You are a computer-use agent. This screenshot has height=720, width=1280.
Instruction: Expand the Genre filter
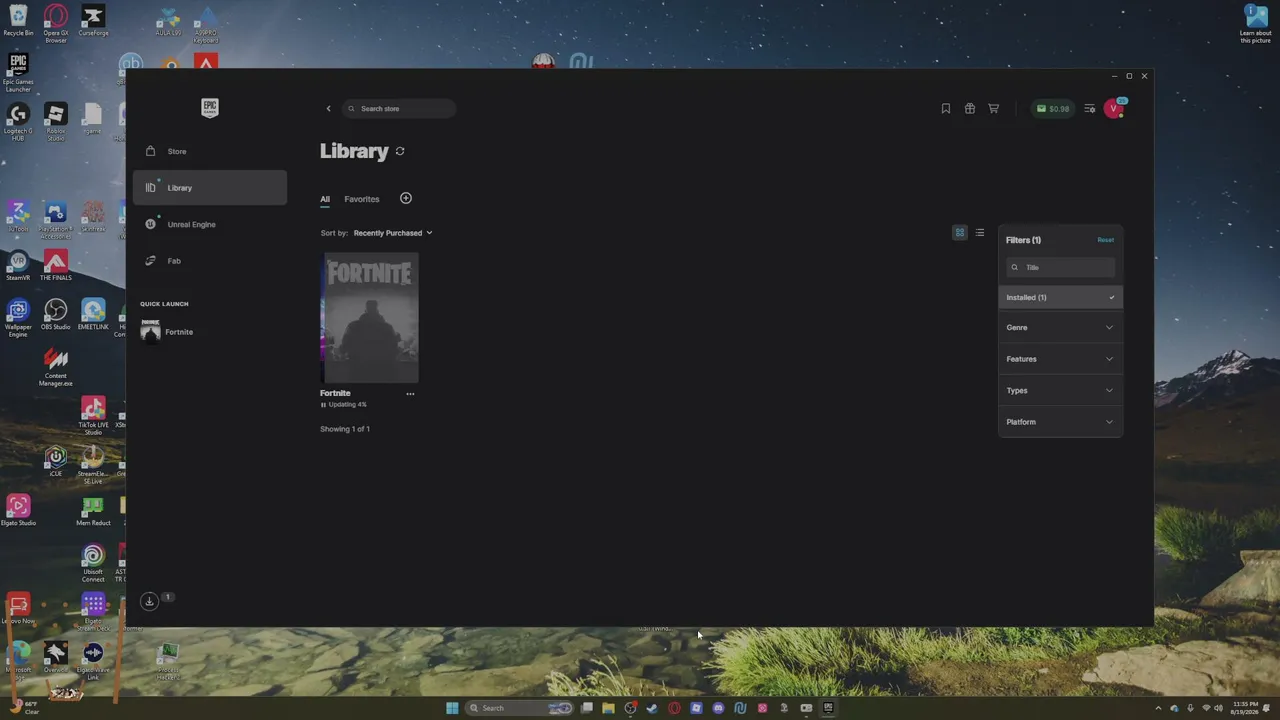(x=1060, y=328)
